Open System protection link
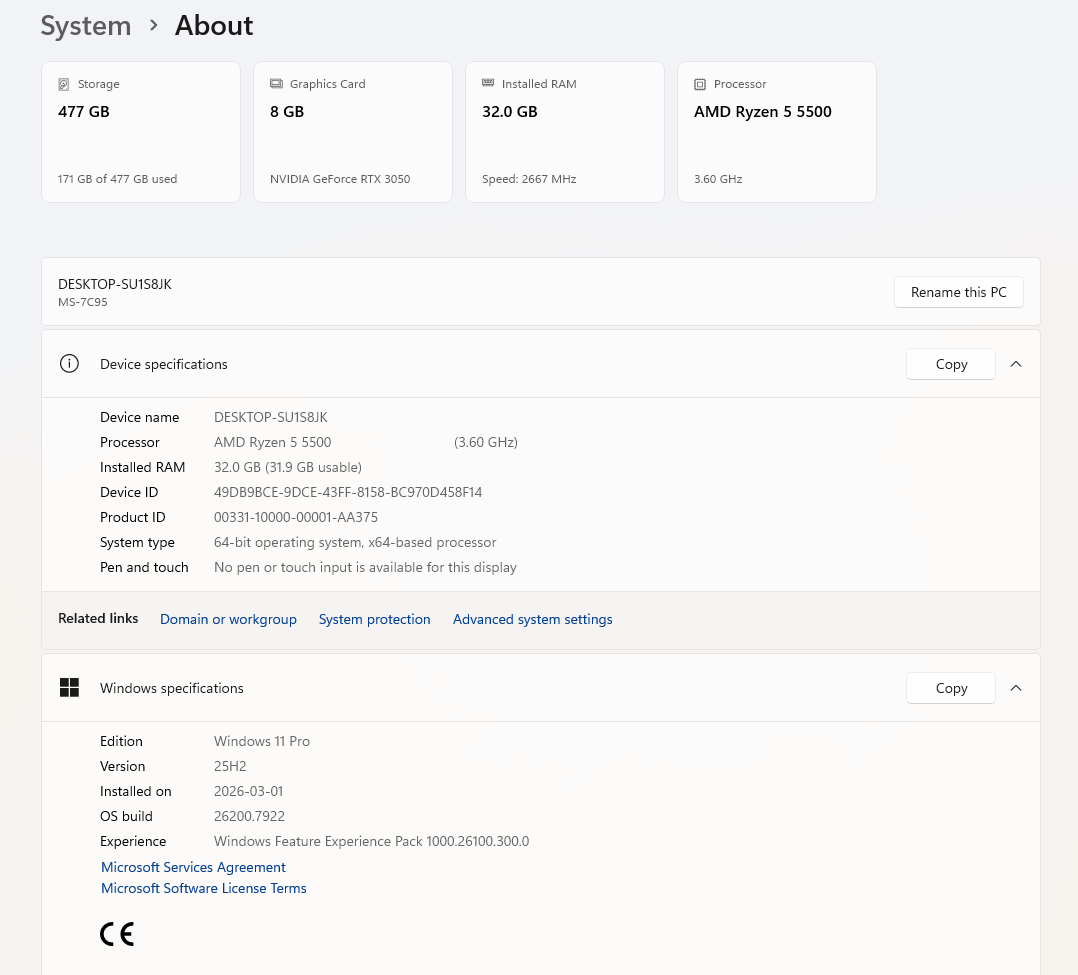 pos(375,620)
